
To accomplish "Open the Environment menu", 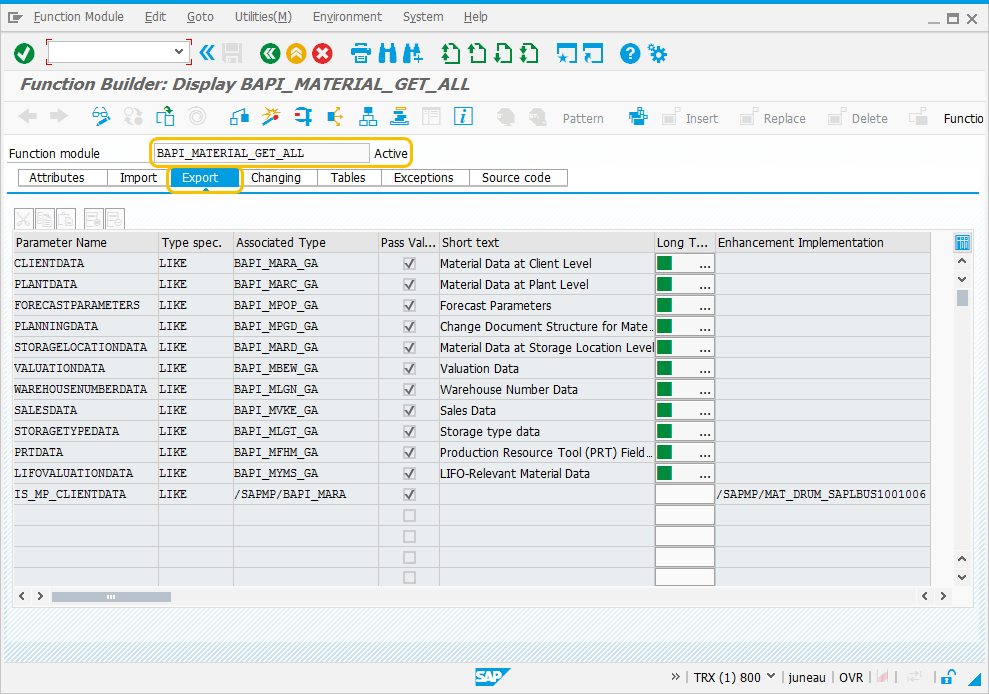I will coord(348,17).
